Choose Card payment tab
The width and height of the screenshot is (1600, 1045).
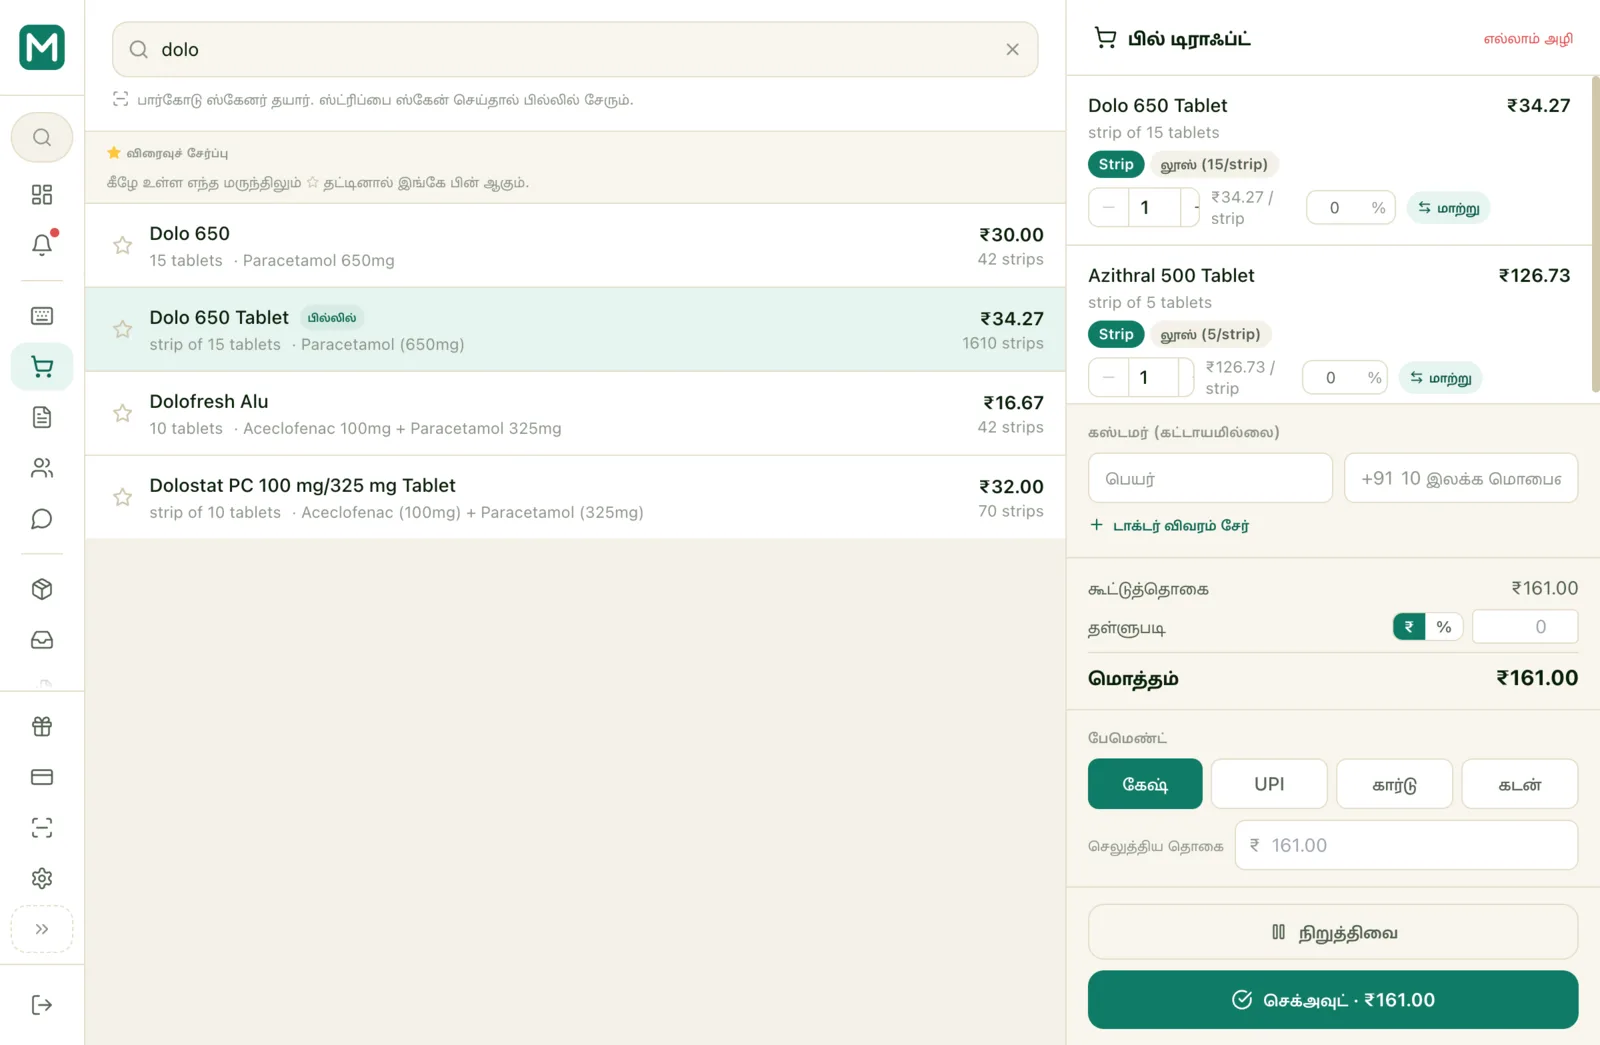coord(1394,784)
